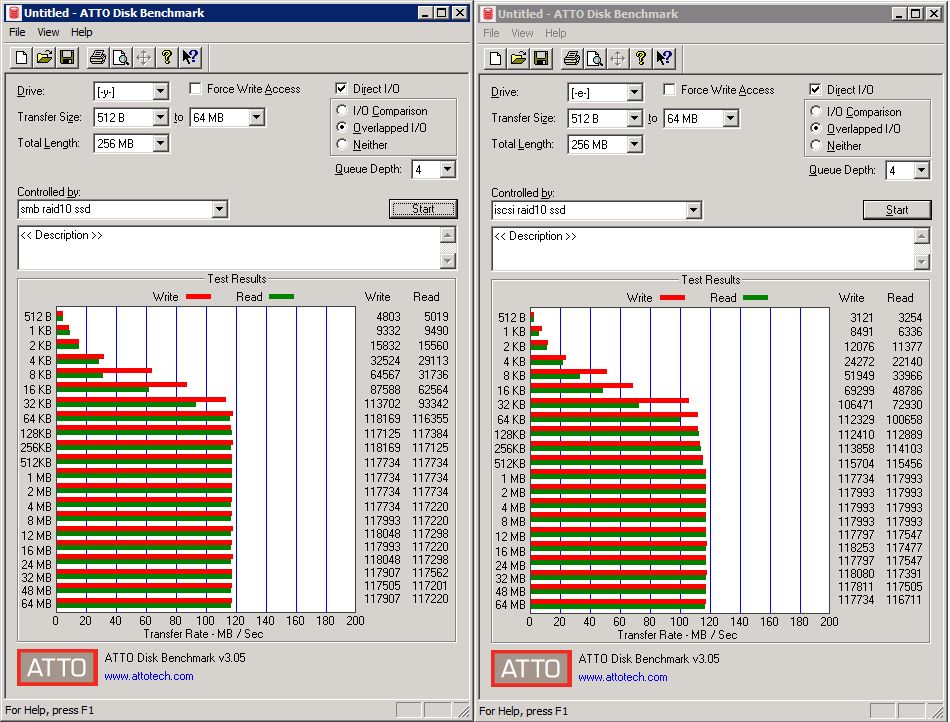Select Overlapped I/O radio in left window
This screenshot has width=950, height=722.
tap(342, 128)
